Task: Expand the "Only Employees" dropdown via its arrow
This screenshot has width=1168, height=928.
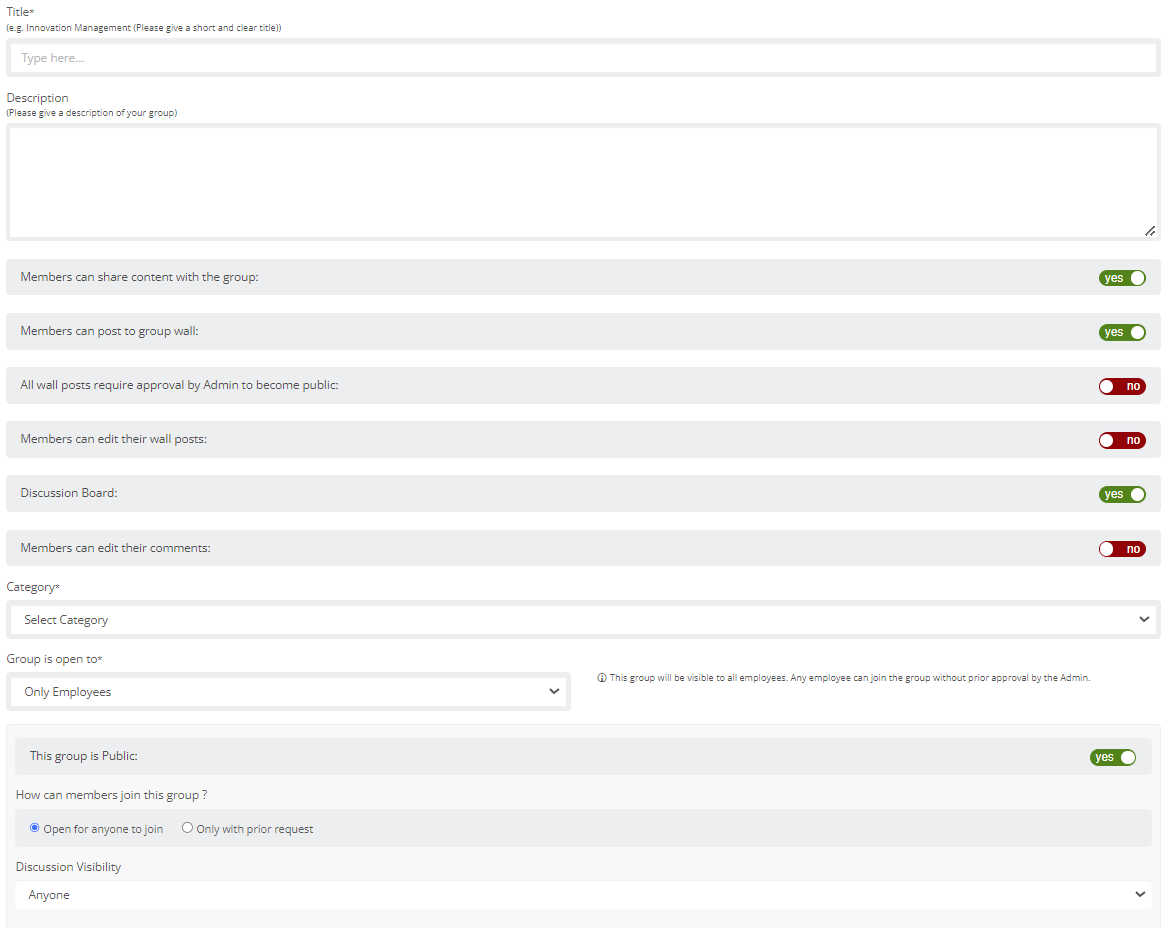Action: pyautogui.click(x=556, y=691)
